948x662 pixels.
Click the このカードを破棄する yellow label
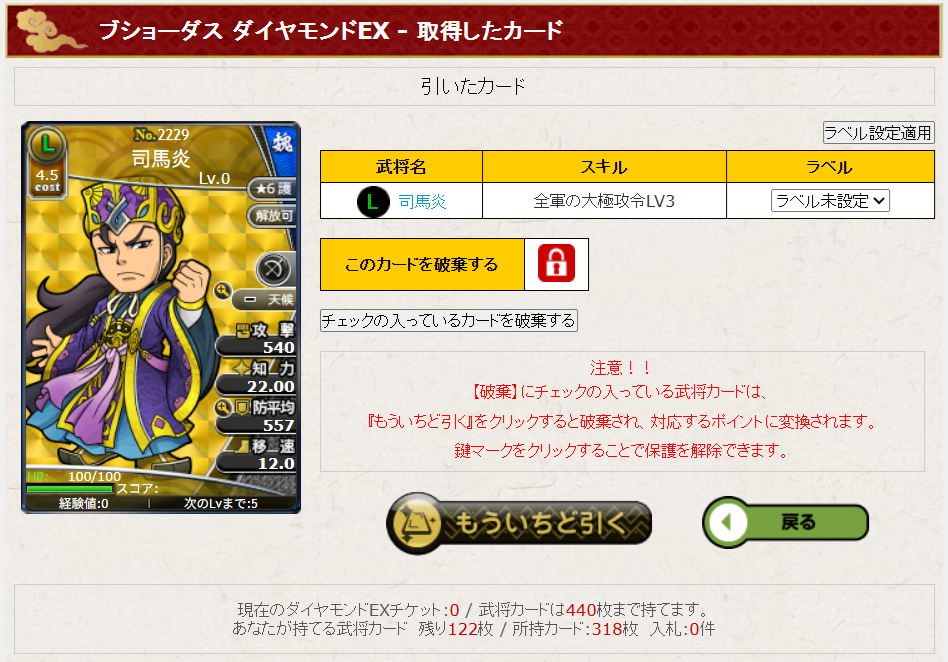click(422, 265)
